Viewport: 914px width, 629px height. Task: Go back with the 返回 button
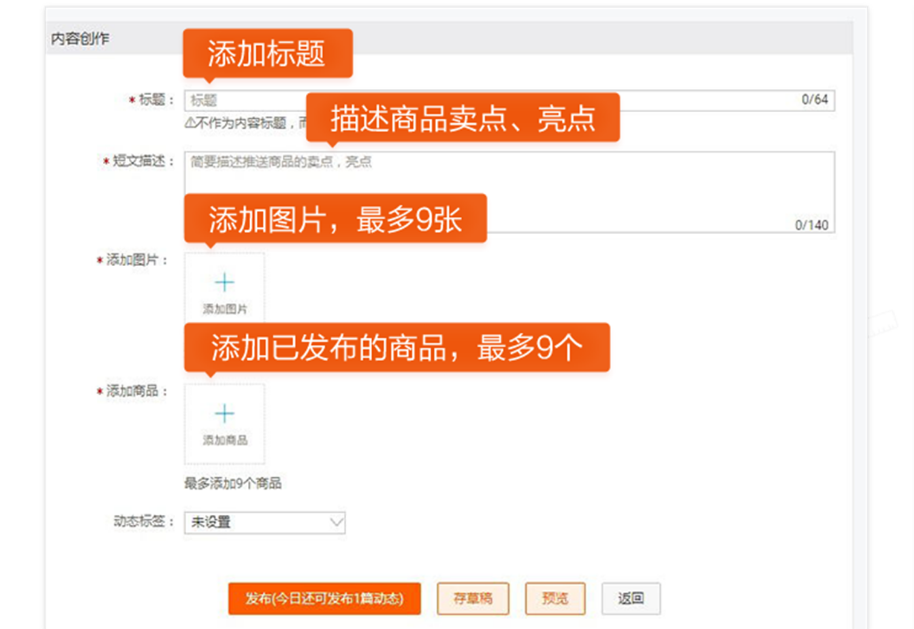631,598
